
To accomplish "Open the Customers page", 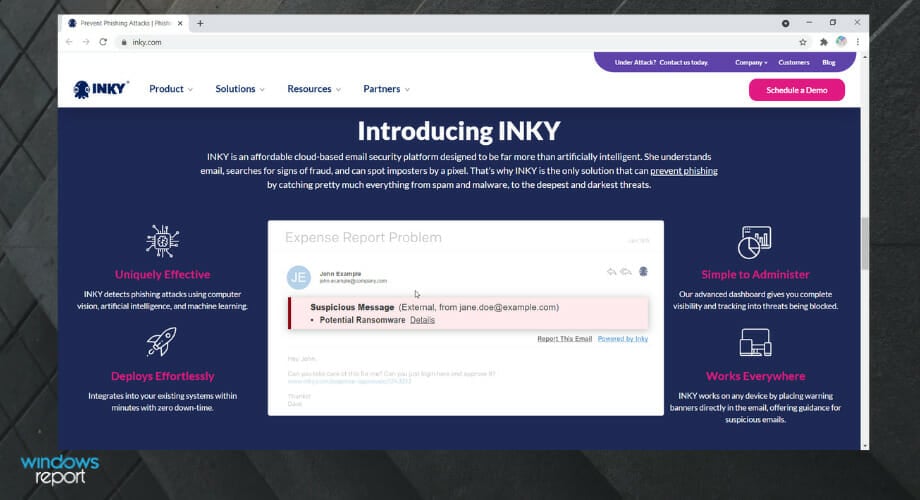I will 794,62.
